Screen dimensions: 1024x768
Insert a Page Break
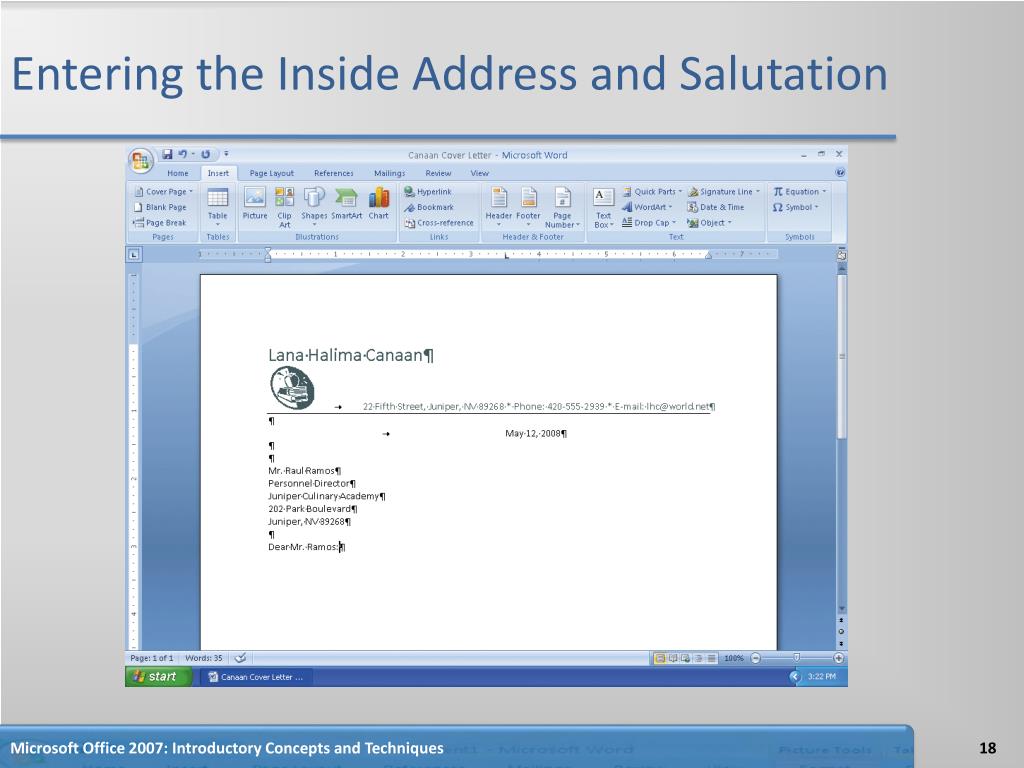160,223
